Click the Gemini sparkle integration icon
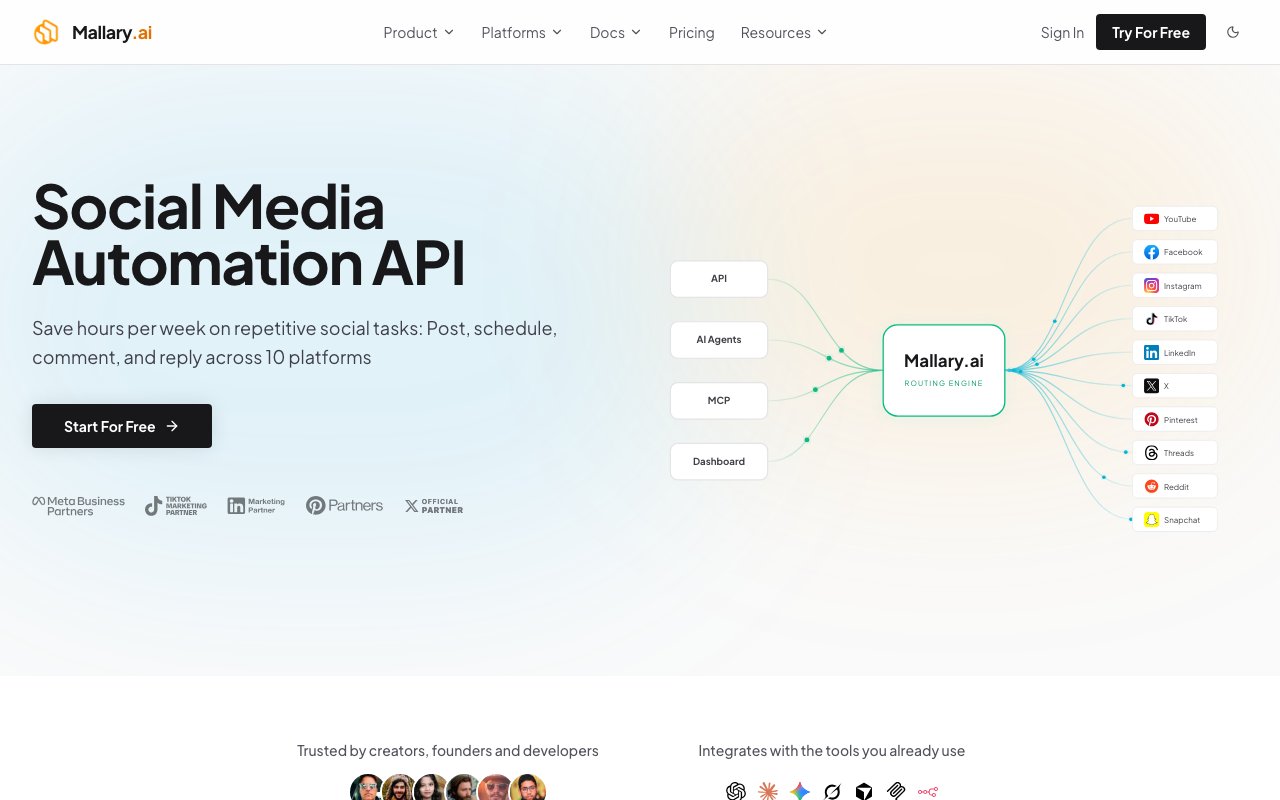The width and height of the screenshot is (1280, 800). (x=800, y=791)
